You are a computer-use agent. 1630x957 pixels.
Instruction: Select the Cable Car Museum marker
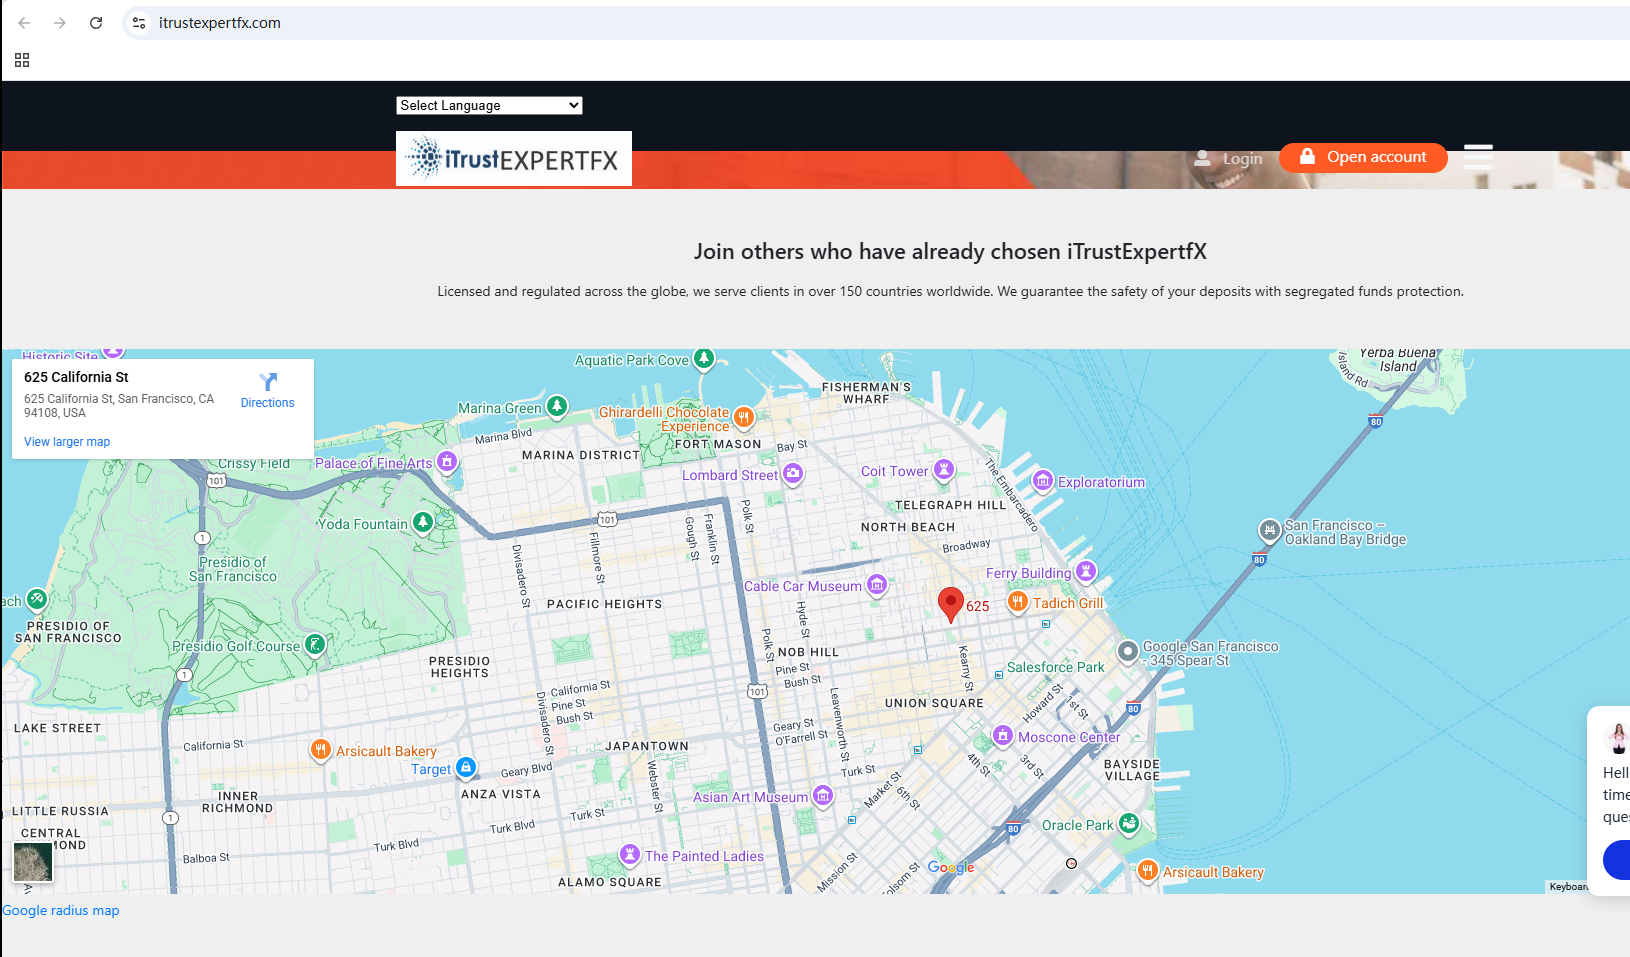click(877, 584)
